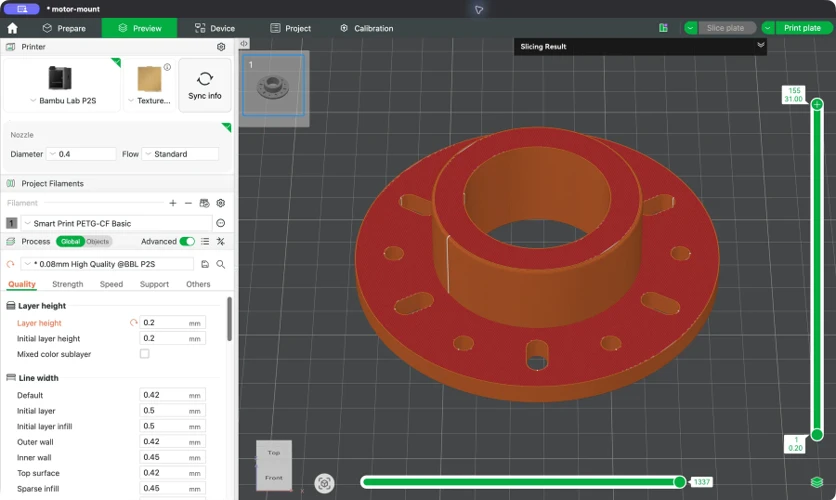
Task: Select the Quality settings tab
Action: tap(22, 284)
